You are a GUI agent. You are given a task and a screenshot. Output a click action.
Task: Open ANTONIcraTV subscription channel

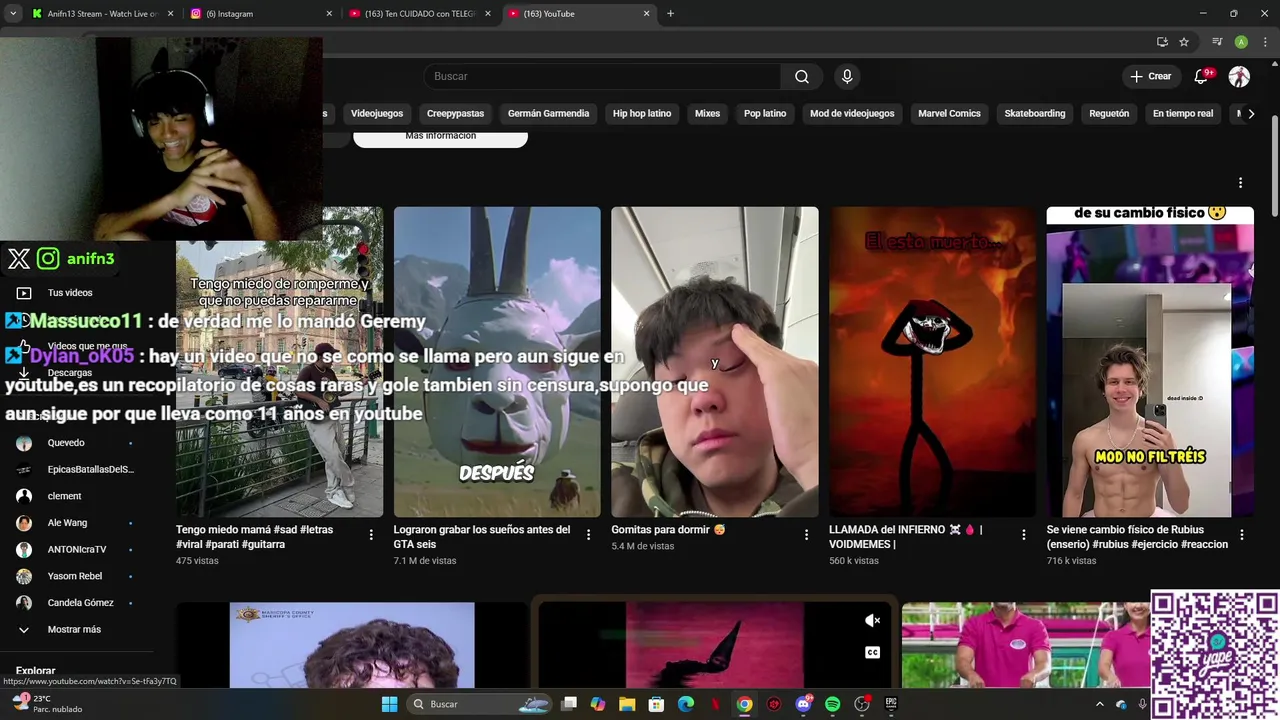click(x=75, y=549)
